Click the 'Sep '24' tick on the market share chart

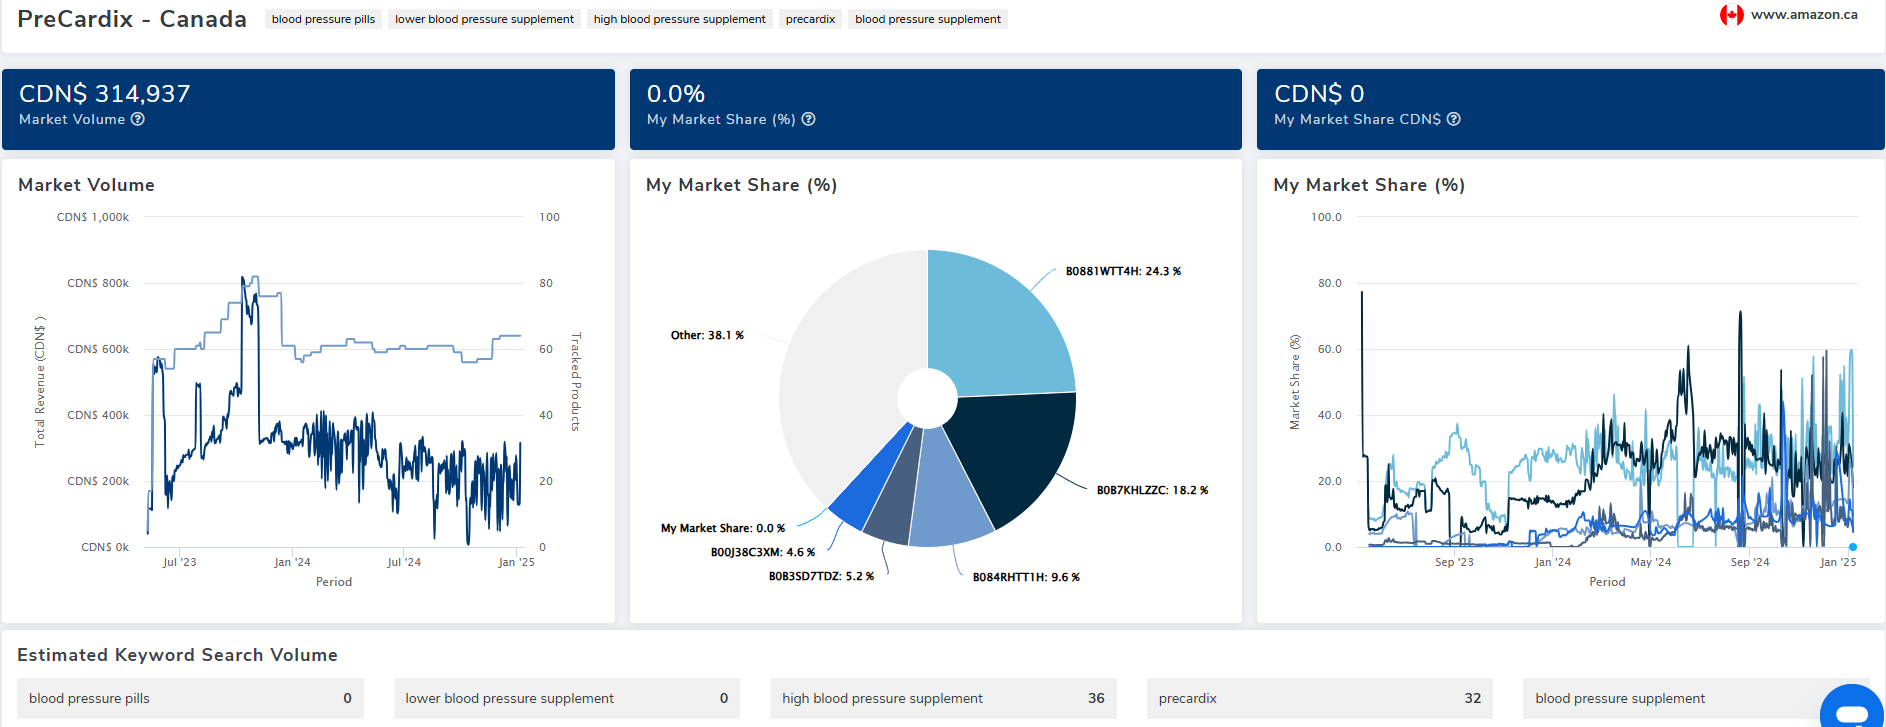[1750, 562]
